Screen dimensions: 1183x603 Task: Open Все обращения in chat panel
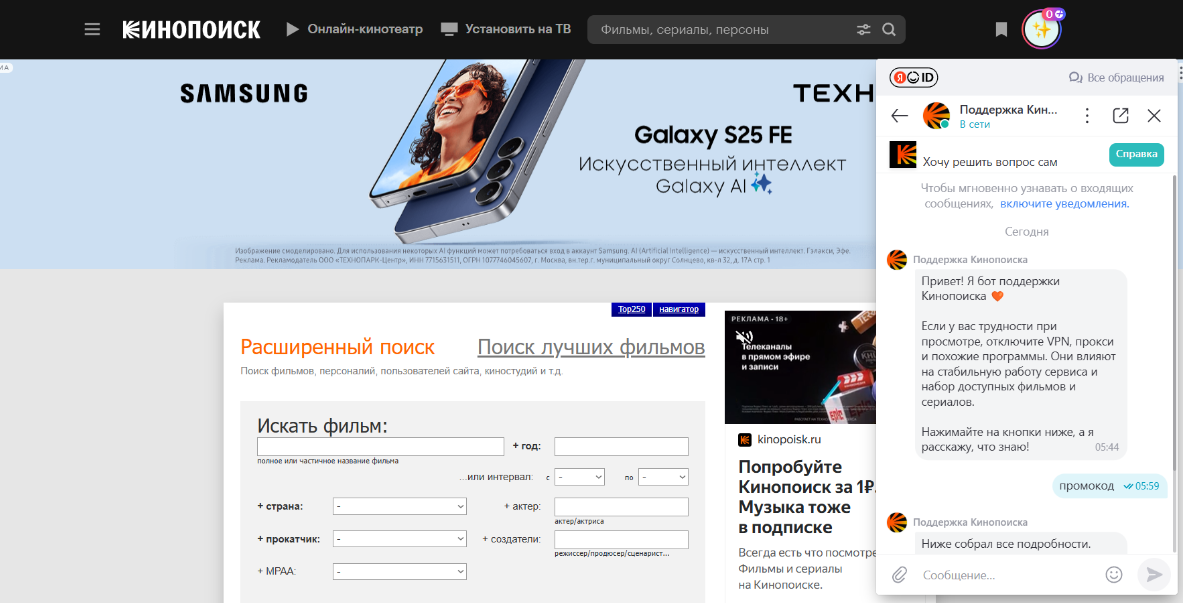1116,77
